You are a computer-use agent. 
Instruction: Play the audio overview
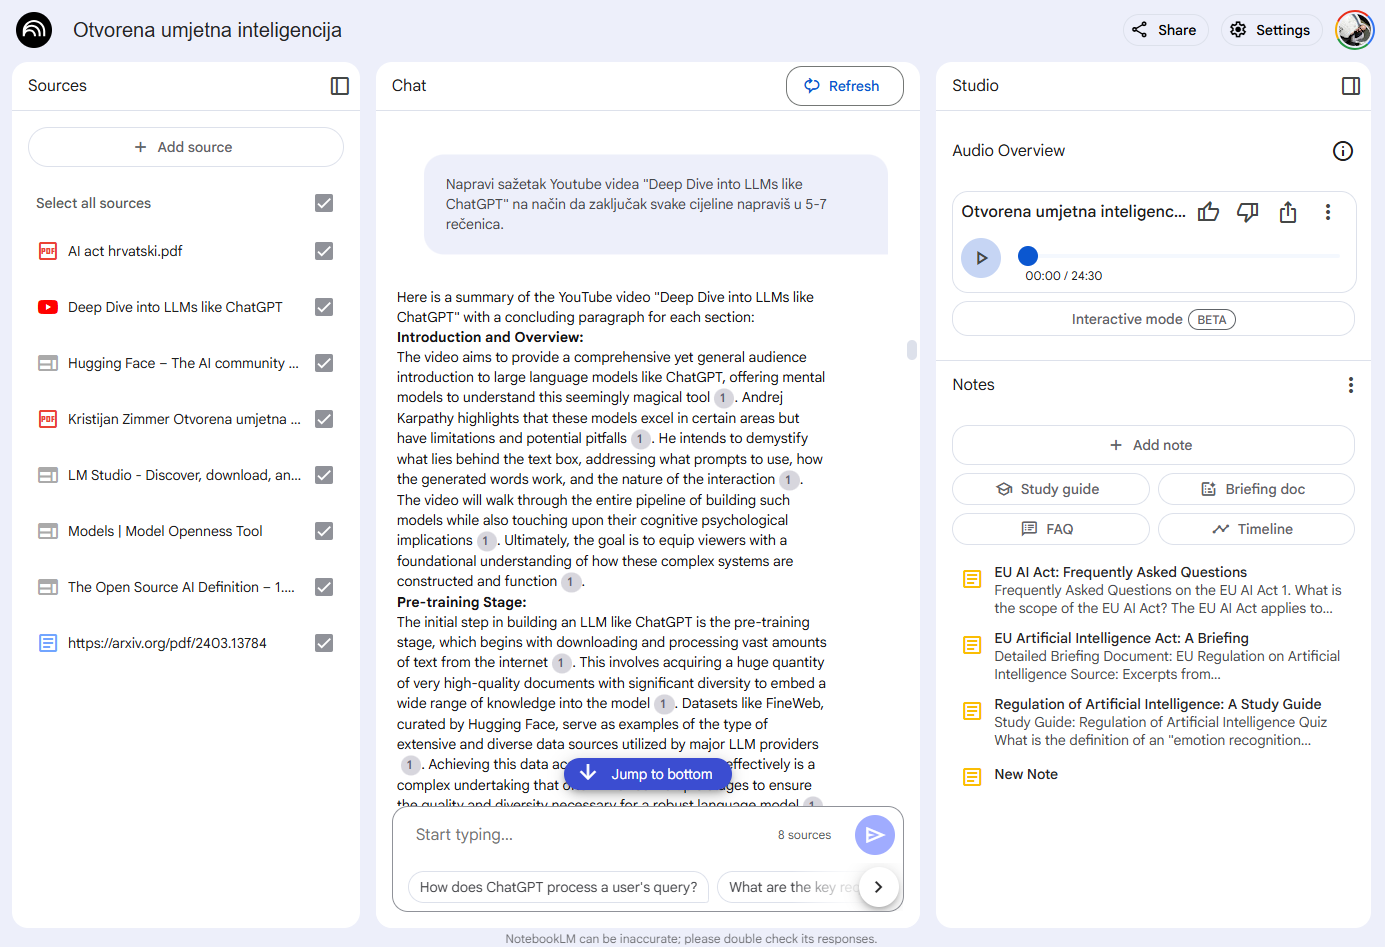coord(981,258)
